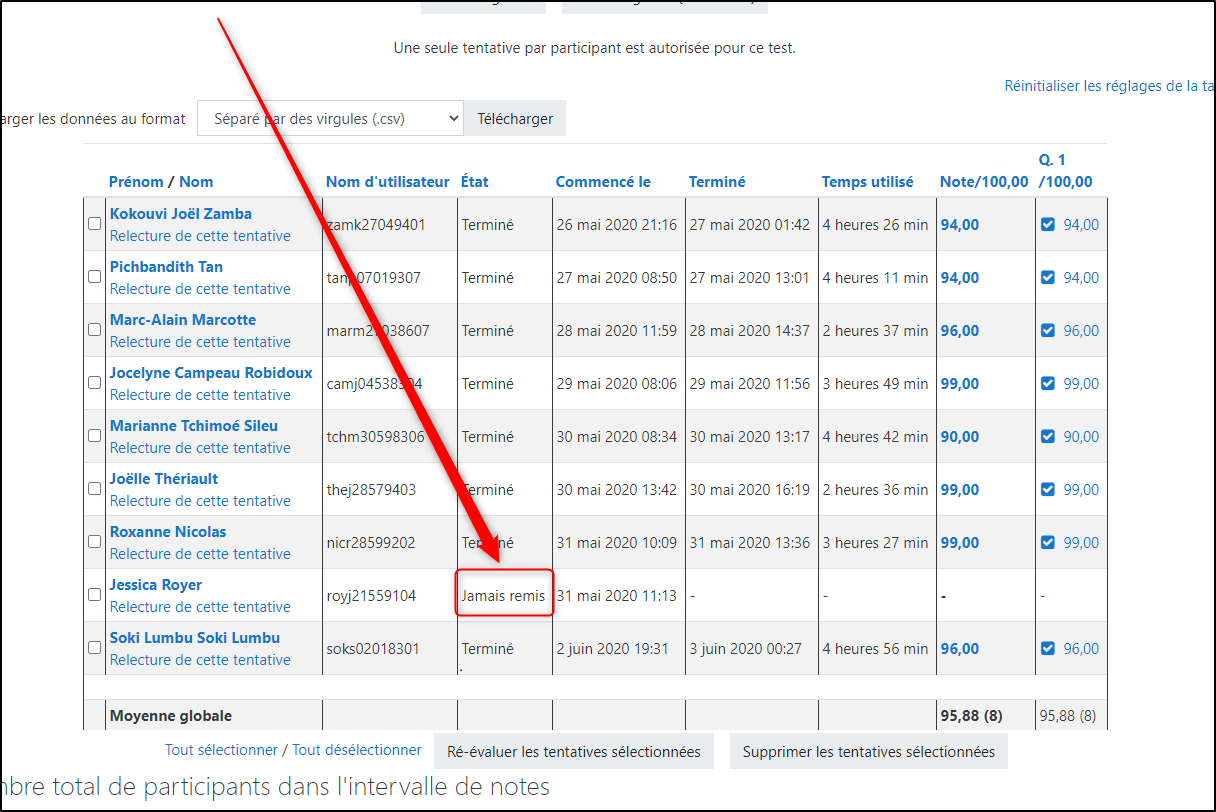Click the checkmark icon in Soki Lumbu's Q. 1 cell
The height and width of the screenshot is (812, 1216).
1048,649
